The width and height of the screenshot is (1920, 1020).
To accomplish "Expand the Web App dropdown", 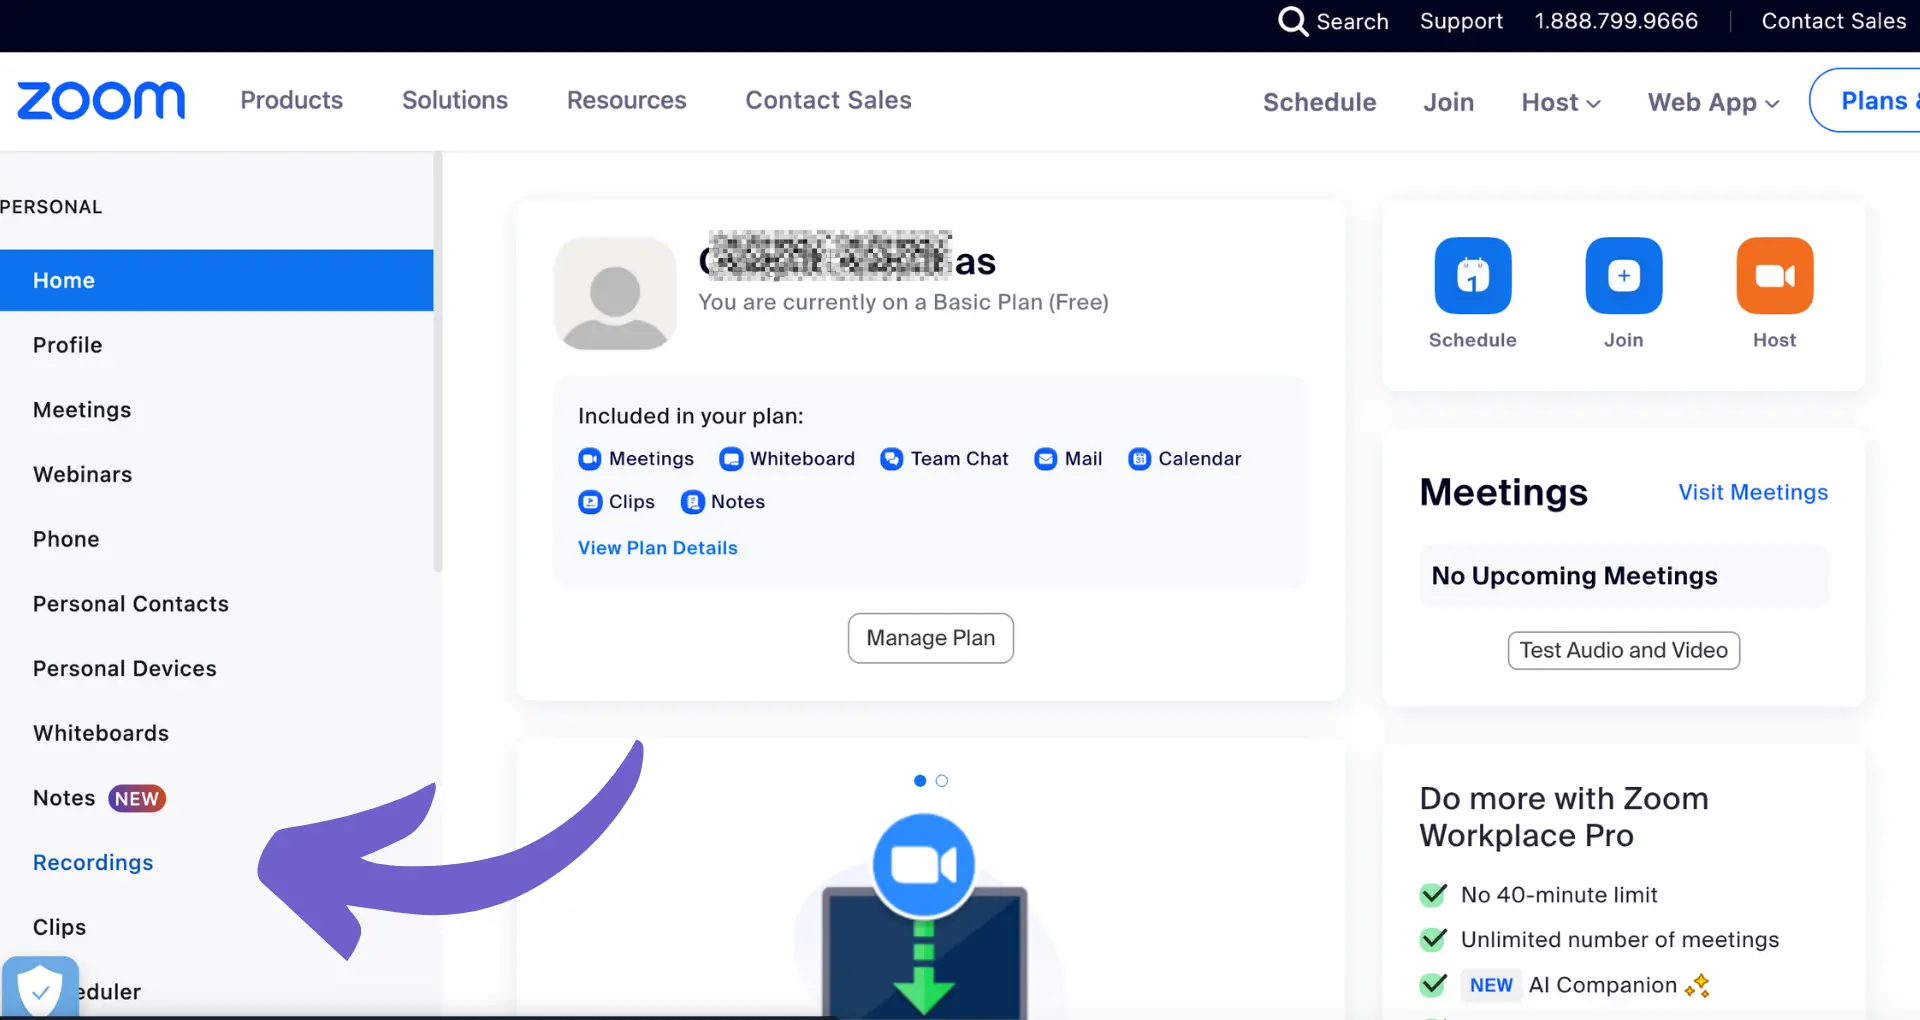I will [1713, 102].
